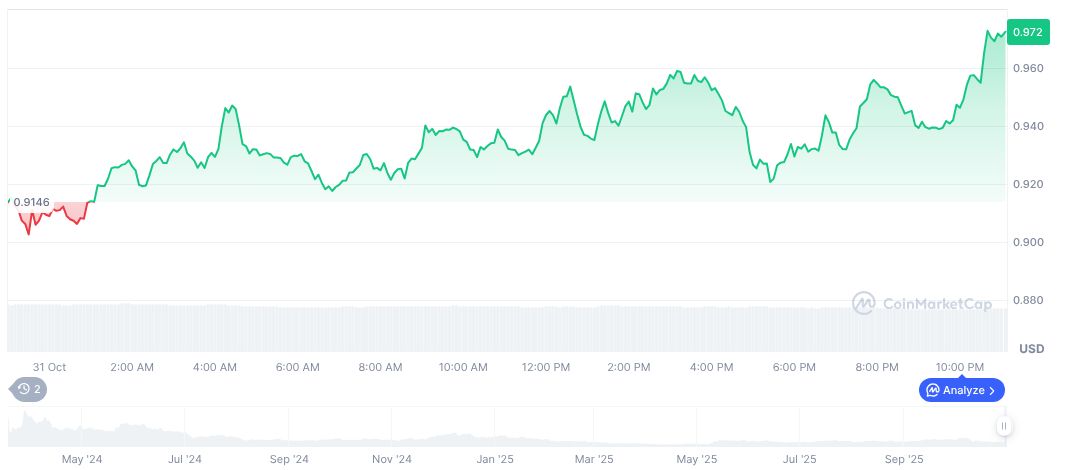The image size is (1072, 470).
Task: Select the 31 Oct date label
Action: point(49,367)
